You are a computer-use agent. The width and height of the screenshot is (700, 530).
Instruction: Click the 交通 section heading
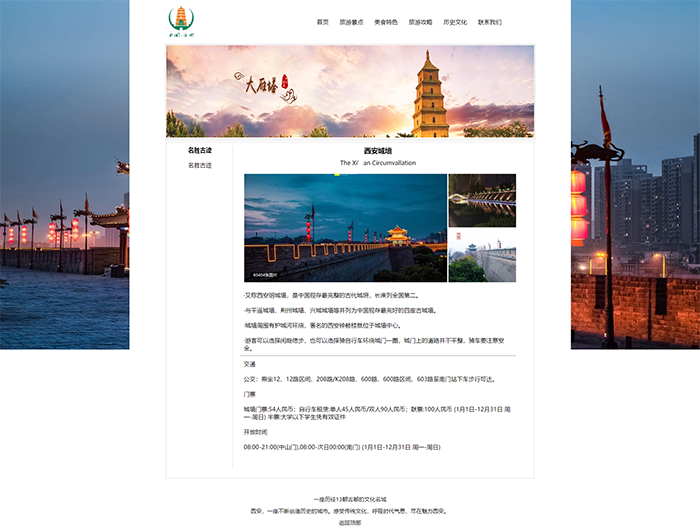(x=250, y=364)
